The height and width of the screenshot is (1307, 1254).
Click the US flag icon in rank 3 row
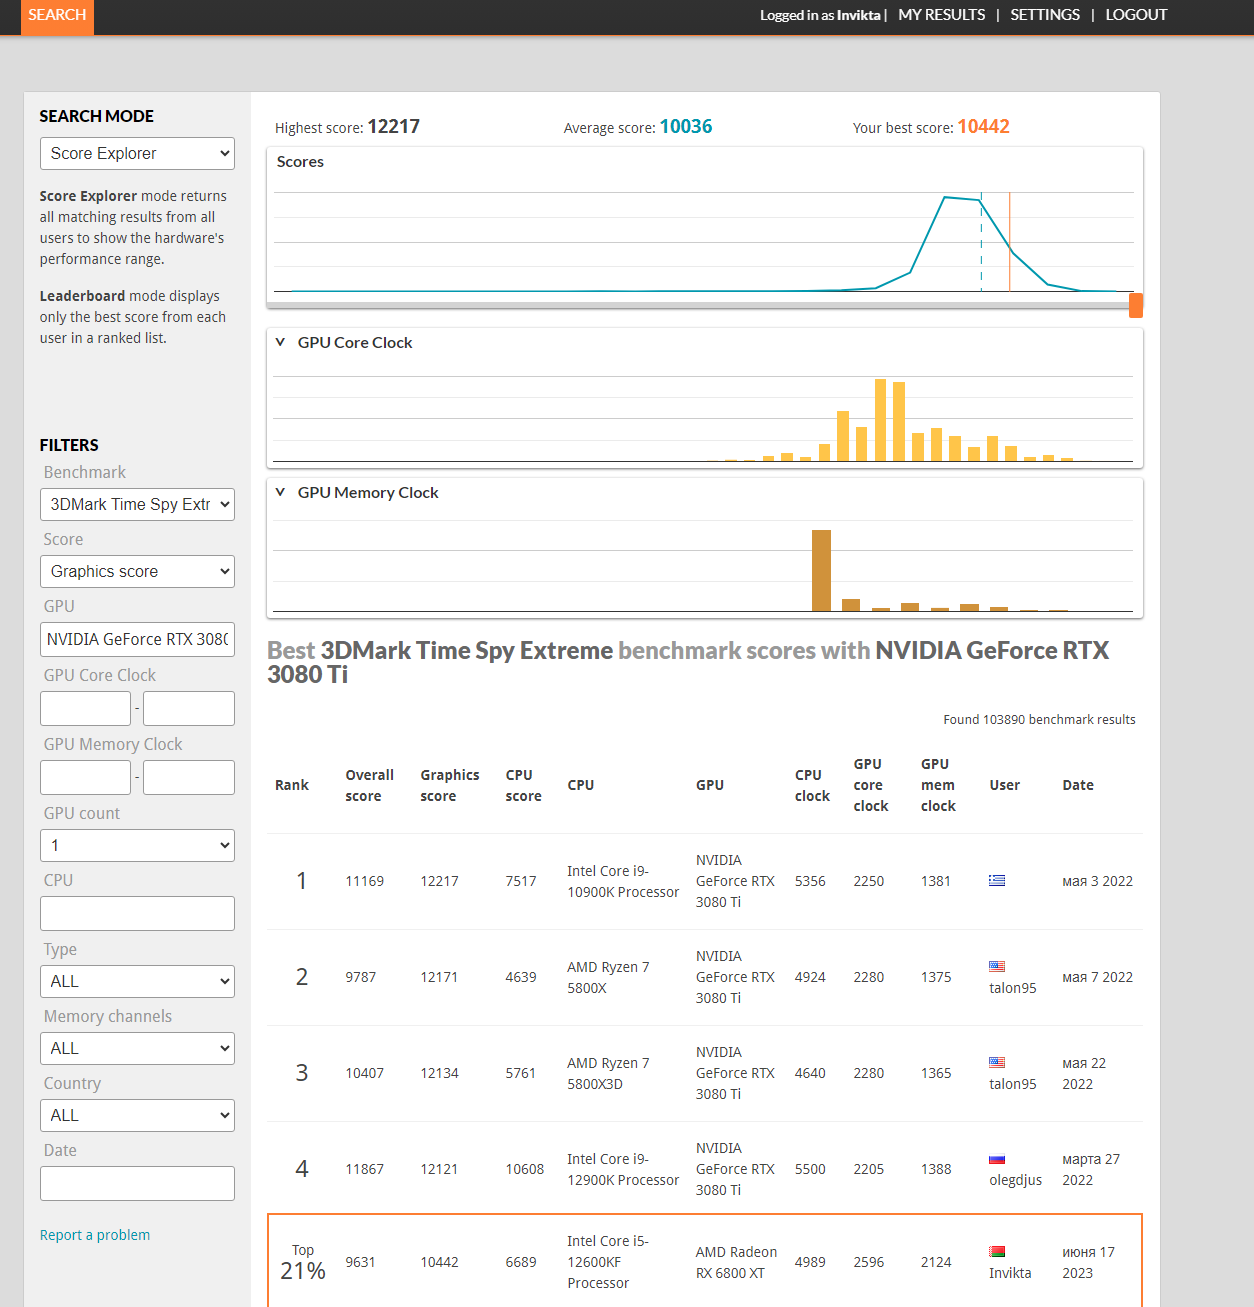[997, 1062]
